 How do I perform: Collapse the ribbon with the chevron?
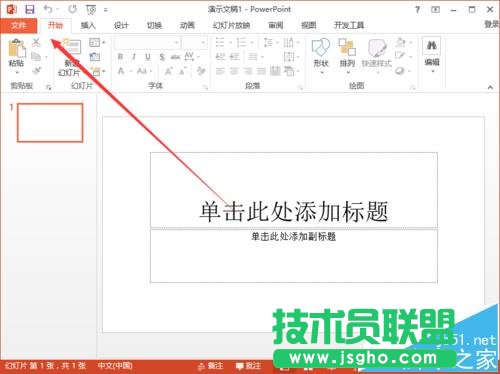pyautogui.click(x=490, y=87)
